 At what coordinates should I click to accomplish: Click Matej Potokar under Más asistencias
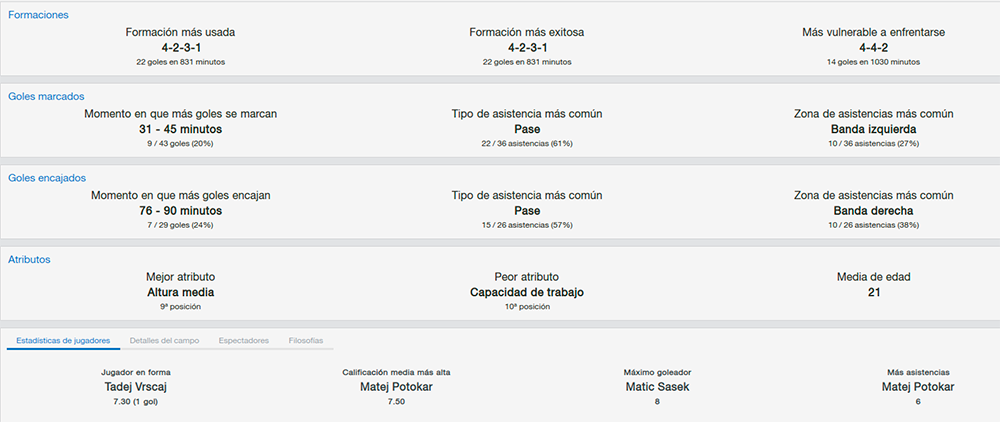click(x=918, y=387)
